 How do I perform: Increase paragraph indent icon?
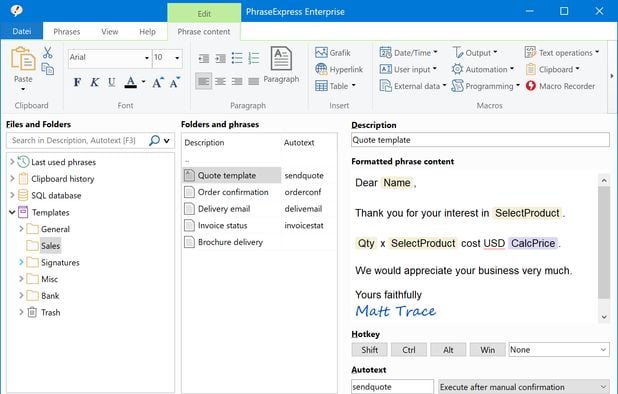tap(220, 59)
